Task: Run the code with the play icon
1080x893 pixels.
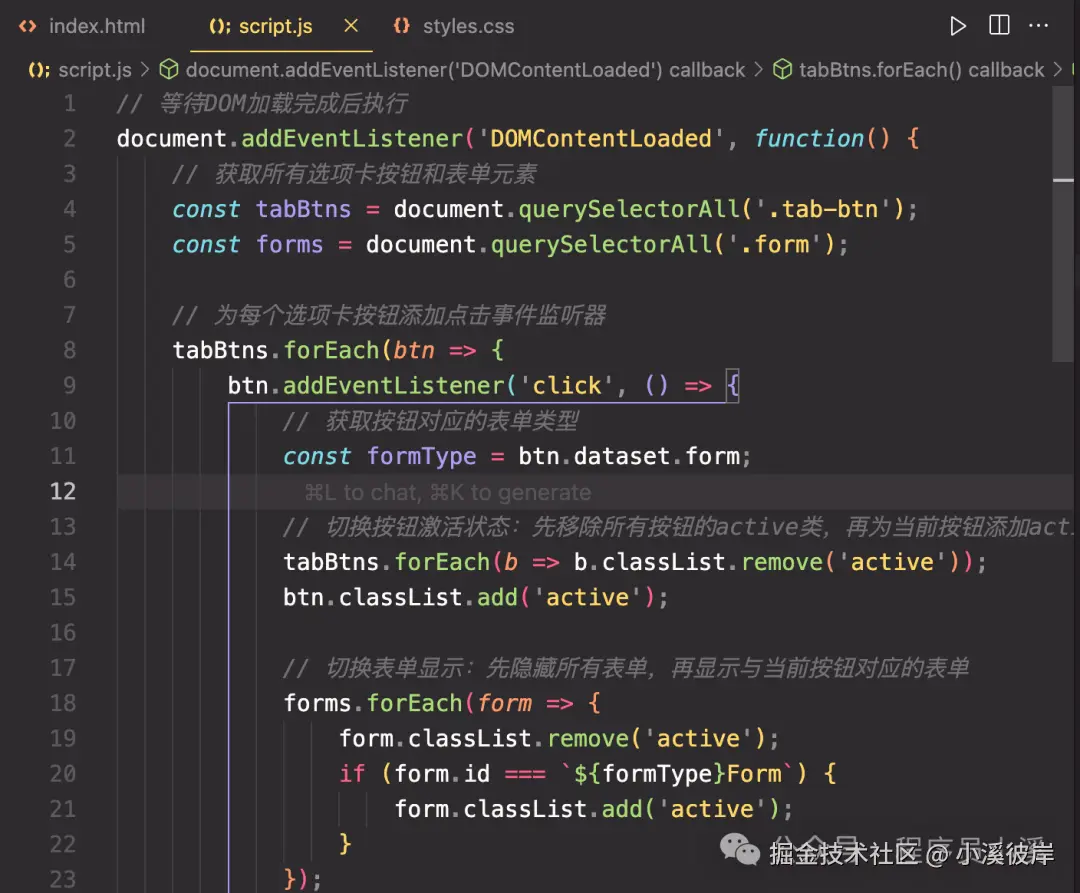Action: coord(957,26)
